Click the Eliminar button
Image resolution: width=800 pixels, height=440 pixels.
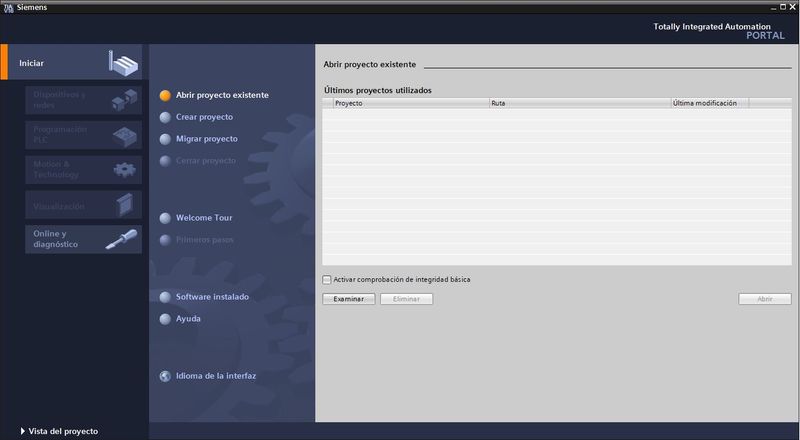pos(407,299)
